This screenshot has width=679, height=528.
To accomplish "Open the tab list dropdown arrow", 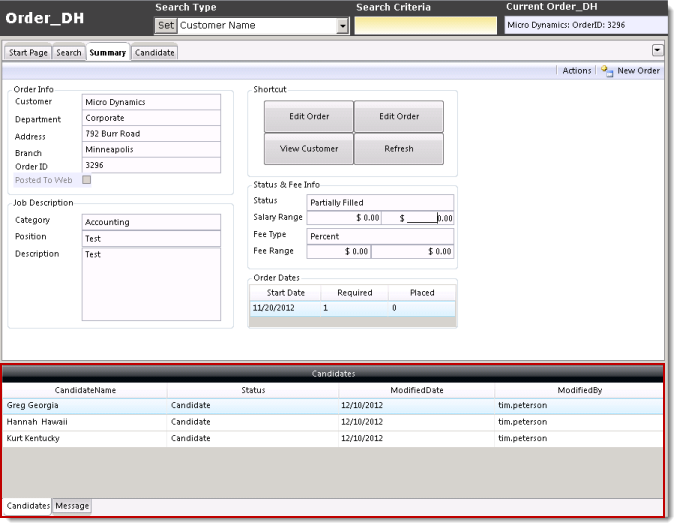I will pyautogui.click(x=657, y=50).
